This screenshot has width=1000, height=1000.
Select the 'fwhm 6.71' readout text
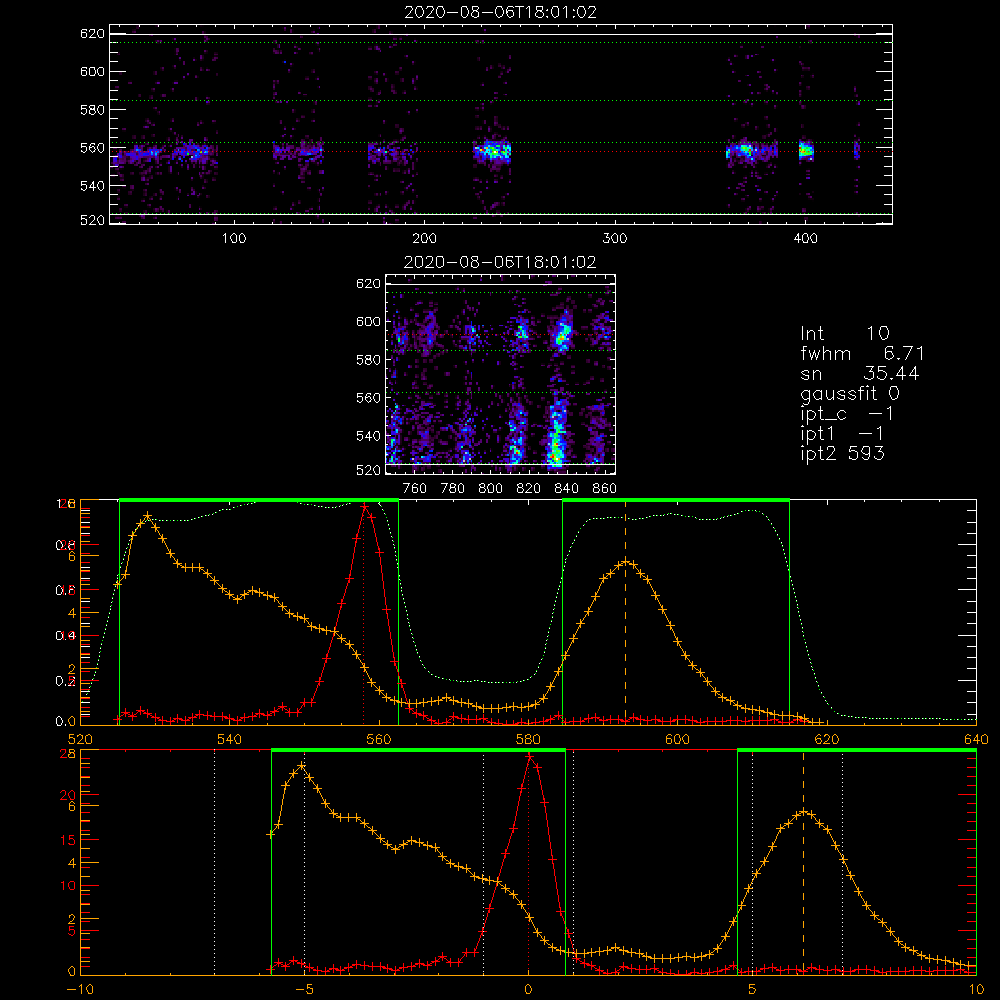(x=862, y=353)
